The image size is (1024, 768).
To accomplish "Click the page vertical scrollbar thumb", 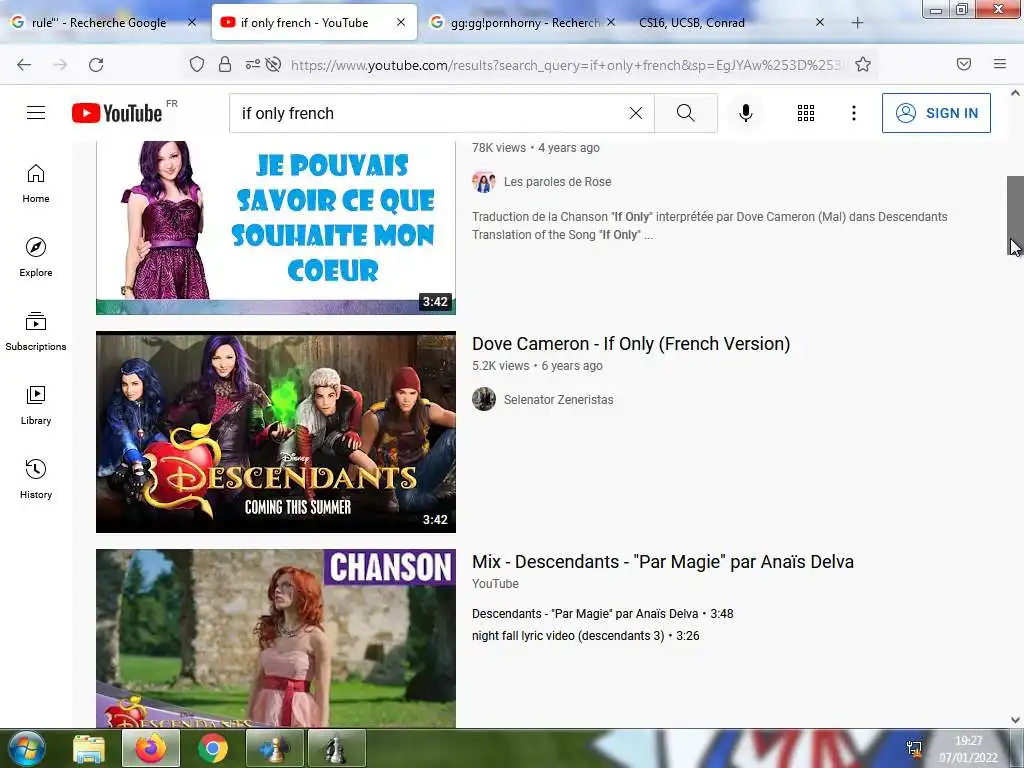I will [x=1015, y=216].
